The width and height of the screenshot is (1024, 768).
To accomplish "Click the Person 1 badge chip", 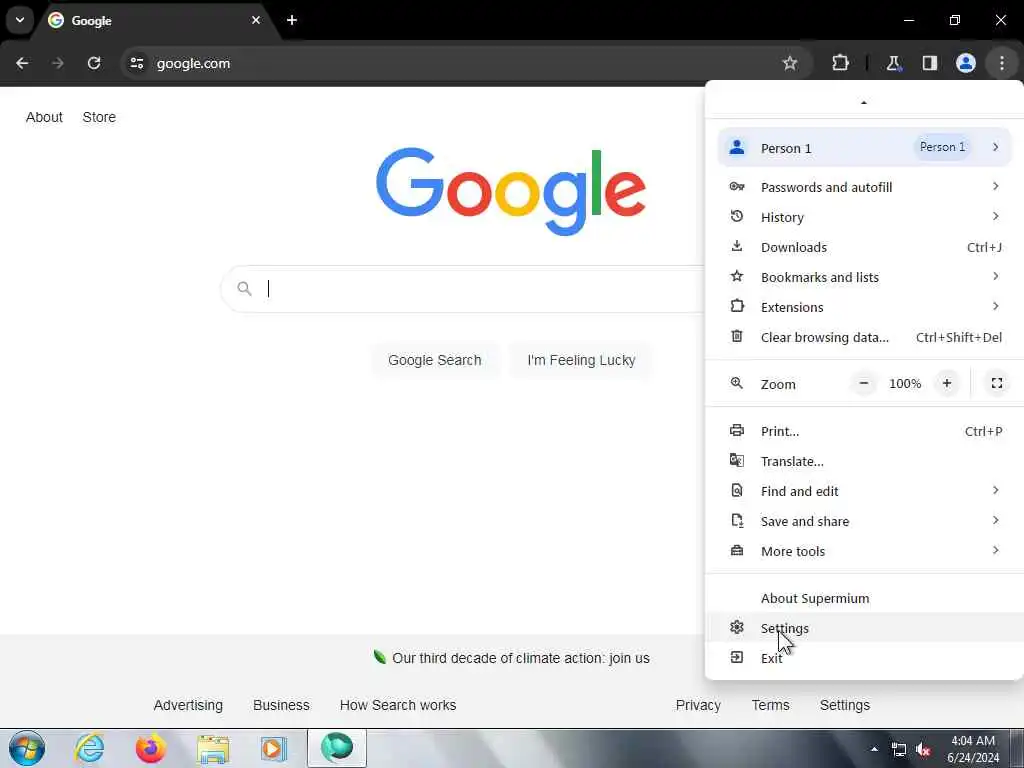I will pyautogui.click(x=942, y=148).
